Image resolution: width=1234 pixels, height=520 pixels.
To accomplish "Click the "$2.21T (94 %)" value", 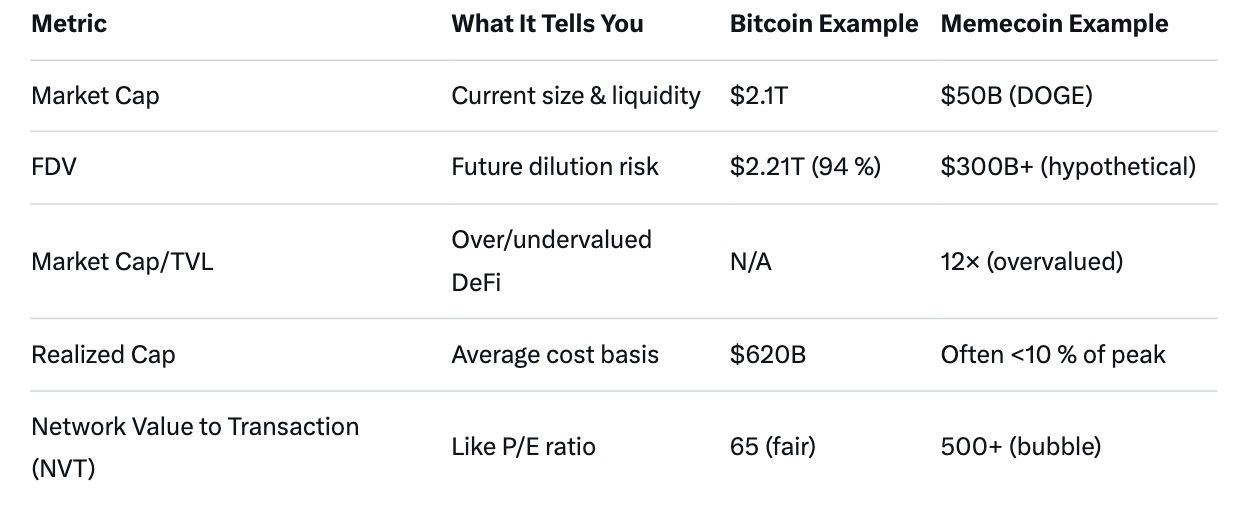I will [806, 166].
